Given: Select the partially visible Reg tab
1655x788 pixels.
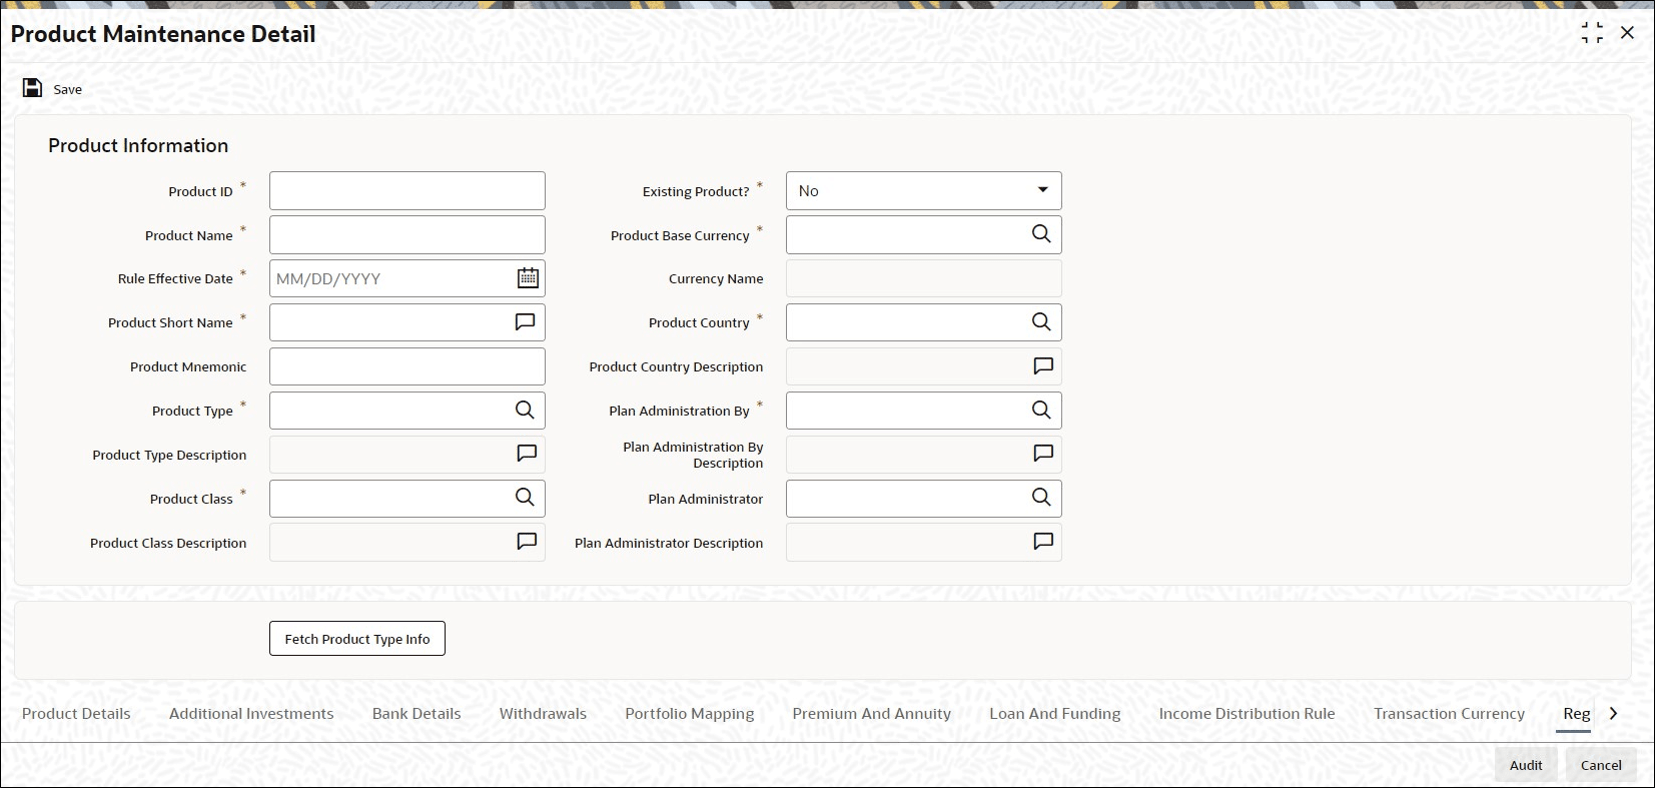Looking at the screenshot, I should 1576,713.
